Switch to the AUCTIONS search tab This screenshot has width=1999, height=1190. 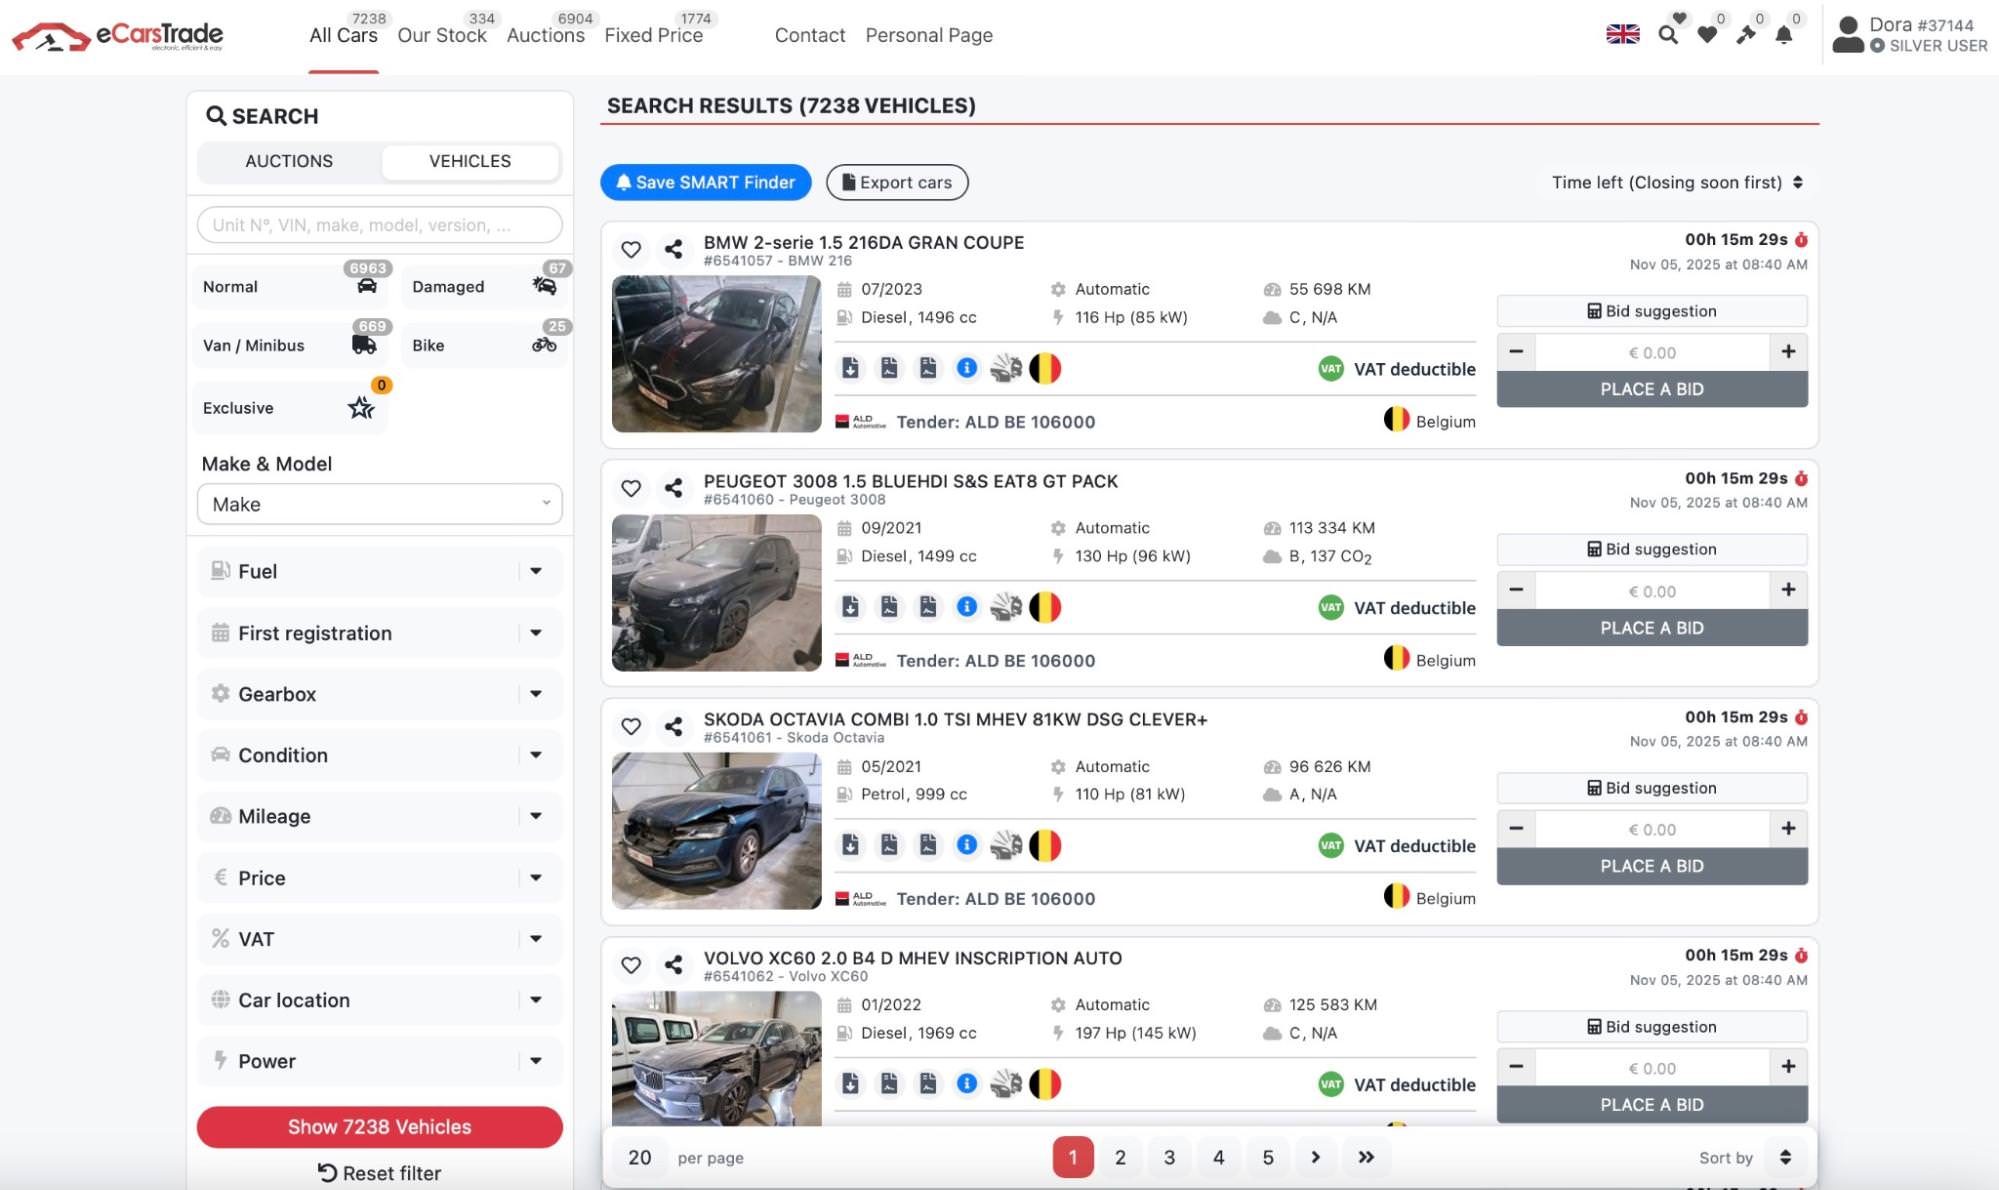pyautogui.click(x=289, y=161)
